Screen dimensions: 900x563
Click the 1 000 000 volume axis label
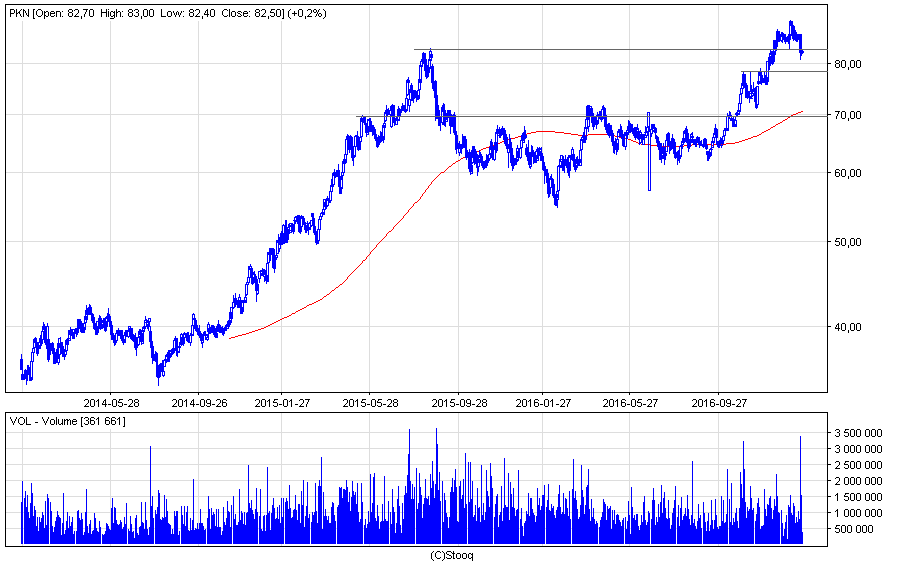coord(858,513)
